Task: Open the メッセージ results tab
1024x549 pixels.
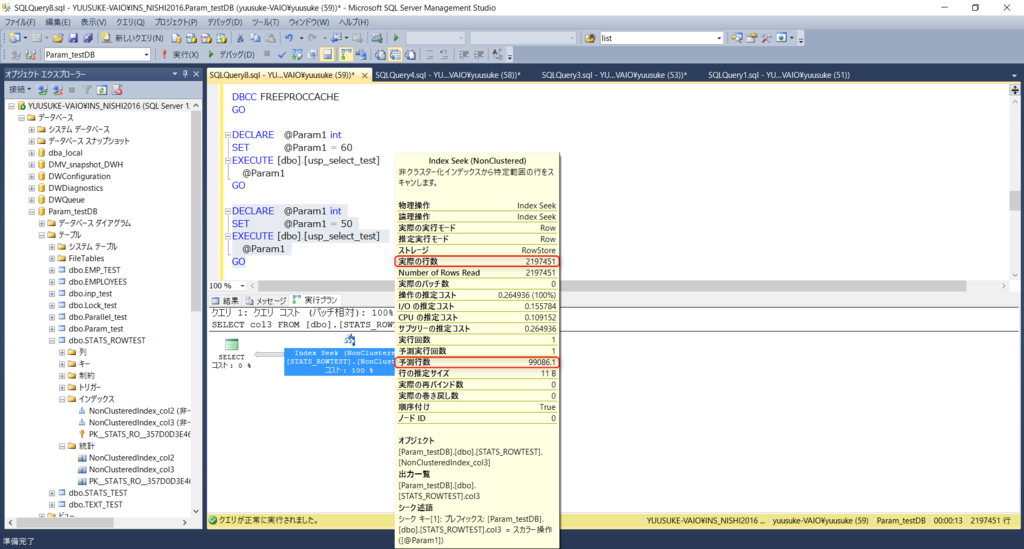Action: tap(266, 300)
